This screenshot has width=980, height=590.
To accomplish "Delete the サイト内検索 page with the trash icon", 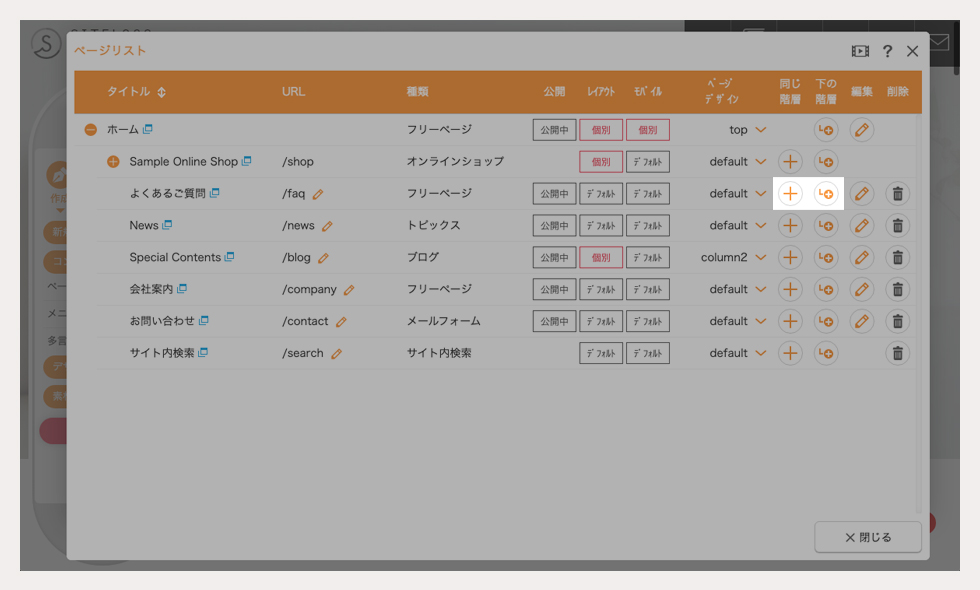I will [x=897, y=352].
